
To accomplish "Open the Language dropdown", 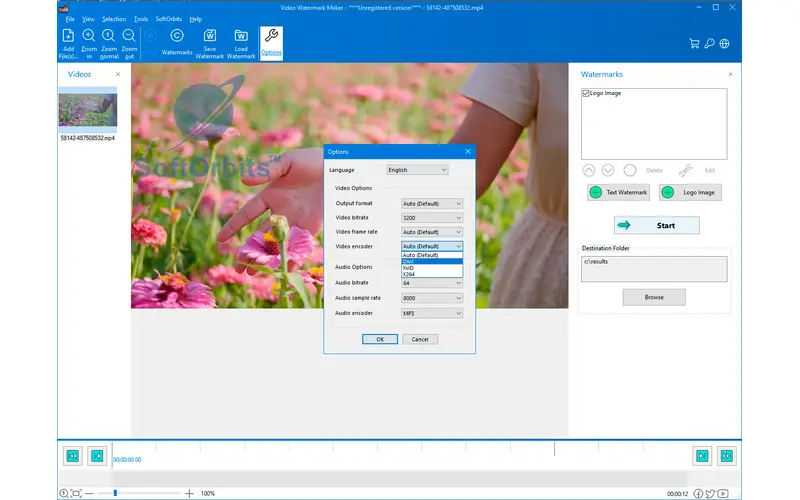I will tap(417, 170).
